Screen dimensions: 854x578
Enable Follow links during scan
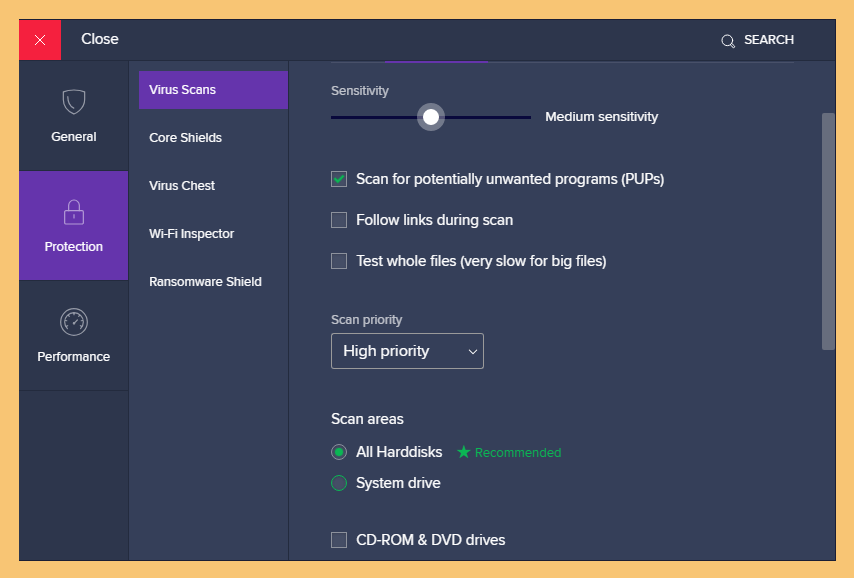339,220
